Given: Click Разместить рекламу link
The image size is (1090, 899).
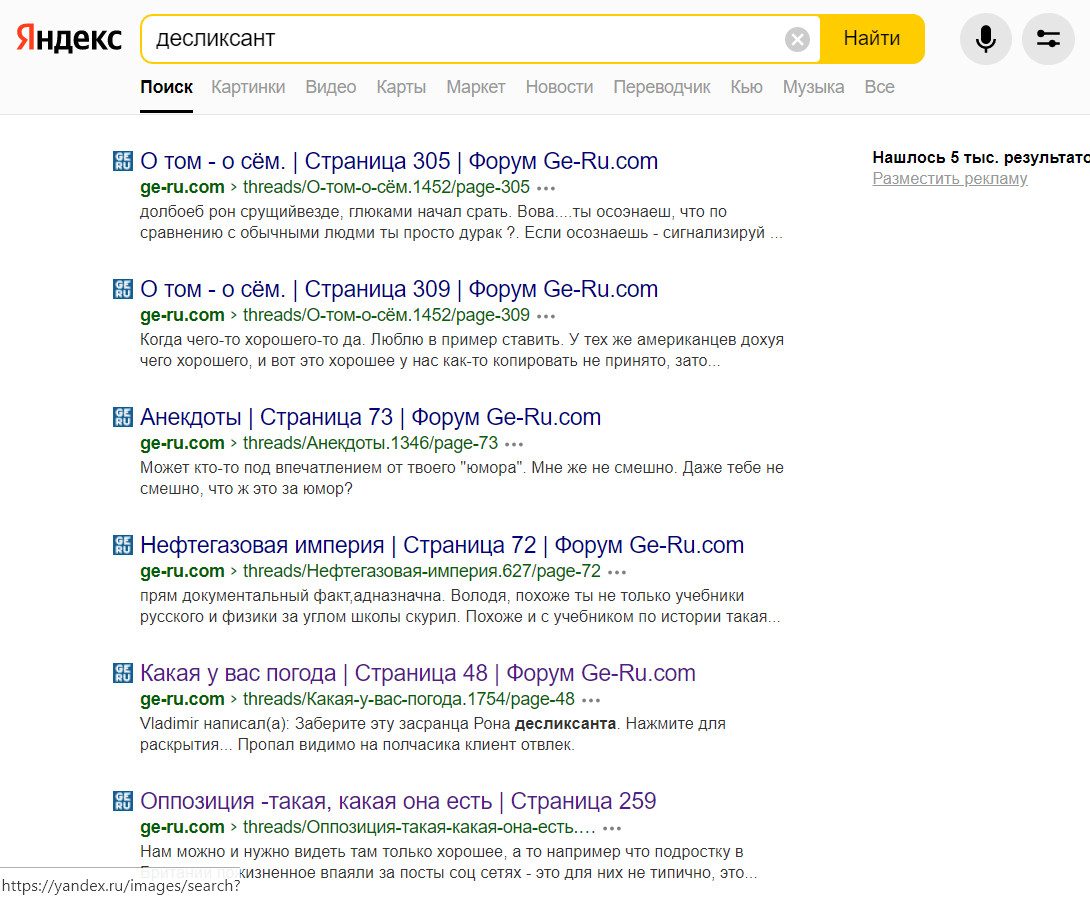Looking at the screenshot, I should click(949, 179).
